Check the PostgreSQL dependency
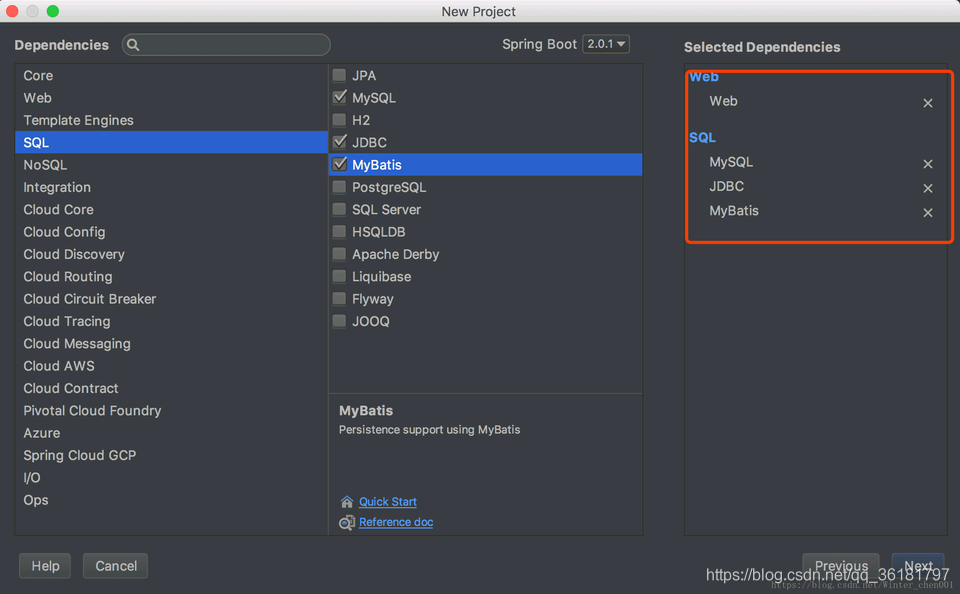 click(x=339, y=187)
